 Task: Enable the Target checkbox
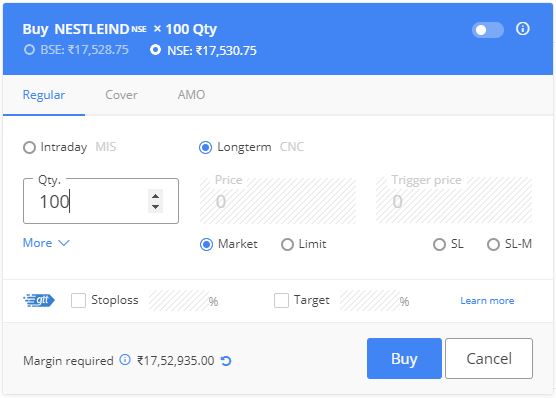[x=281, y=300]
